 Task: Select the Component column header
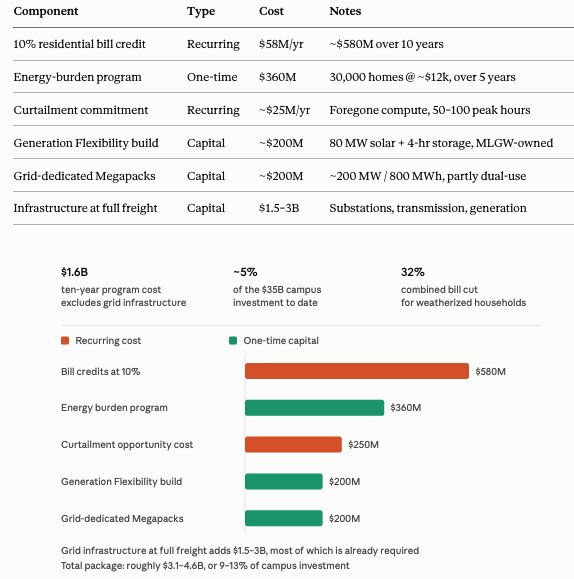click(46, 11)
